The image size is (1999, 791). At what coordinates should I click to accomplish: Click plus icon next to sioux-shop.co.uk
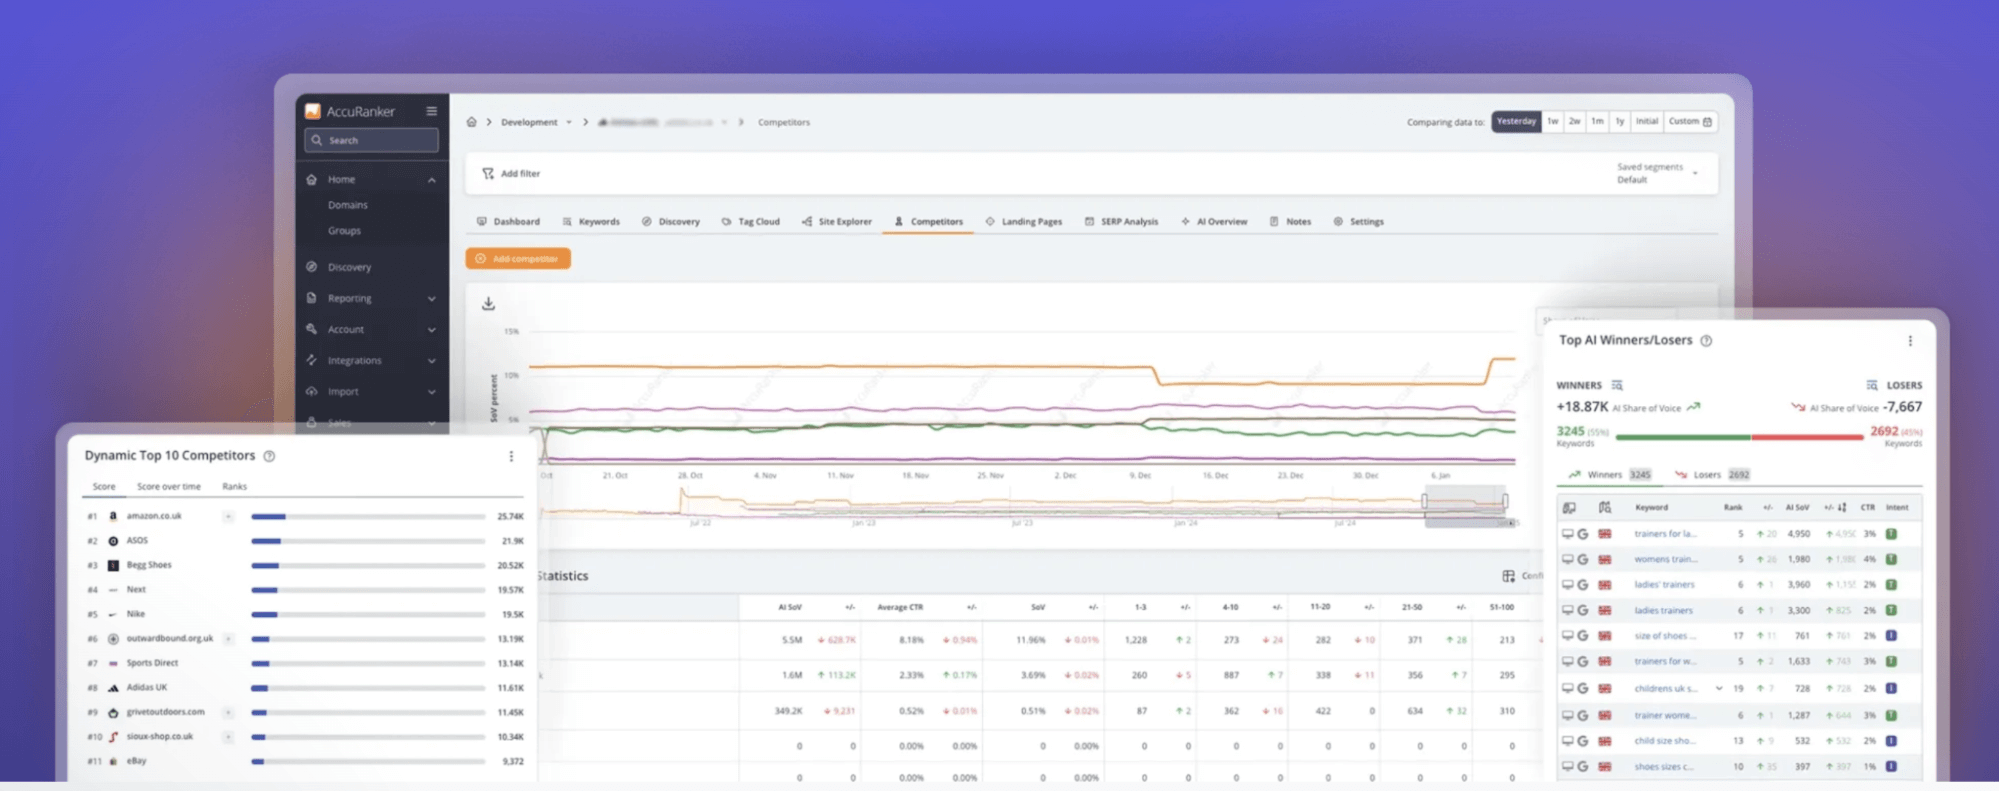[228, 737]
